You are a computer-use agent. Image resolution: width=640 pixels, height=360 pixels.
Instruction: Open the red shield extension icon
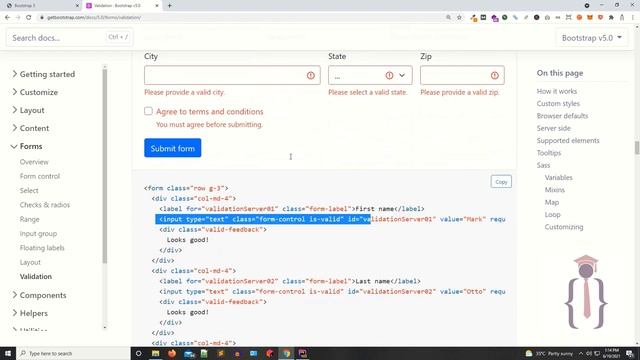point(600,17)
